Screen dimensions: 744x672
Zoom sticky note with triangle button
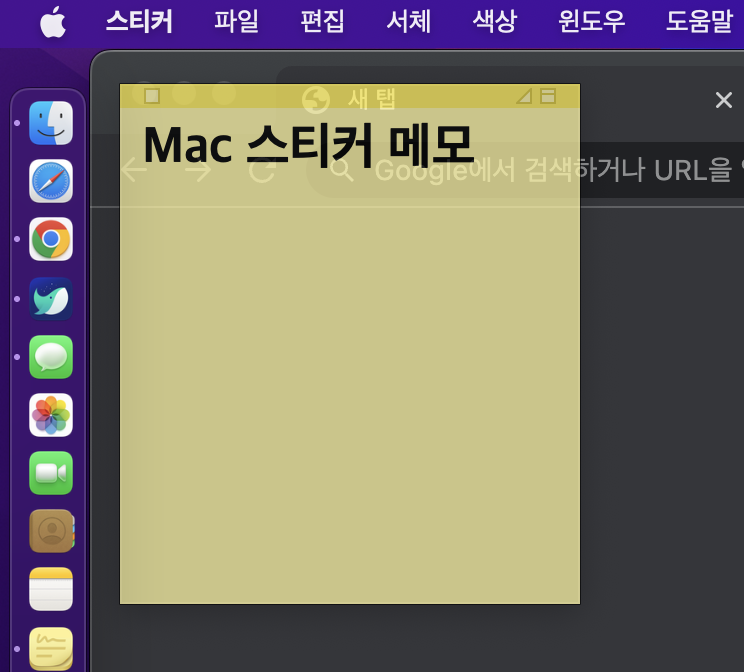524,96
